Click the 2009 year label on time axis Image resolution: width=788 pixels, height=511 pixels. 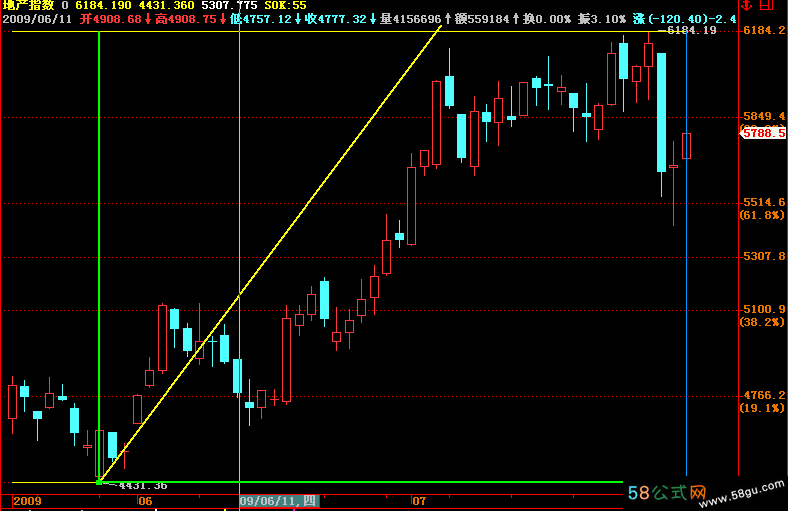pos(27,501)
